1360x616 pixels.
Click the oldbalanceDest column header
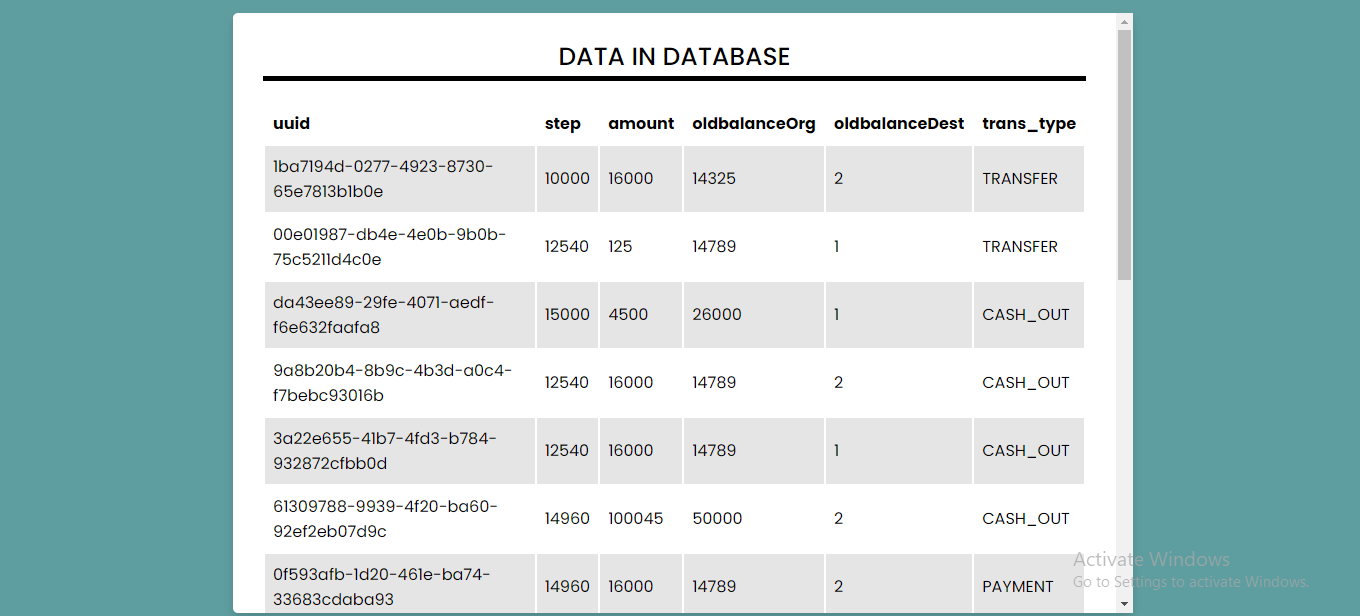coord(899,124)
